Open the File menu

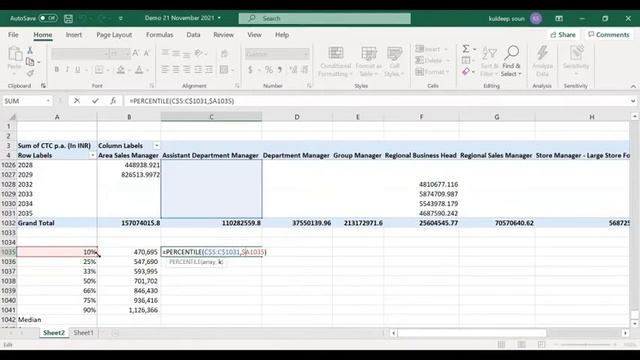tap(13, 35)
